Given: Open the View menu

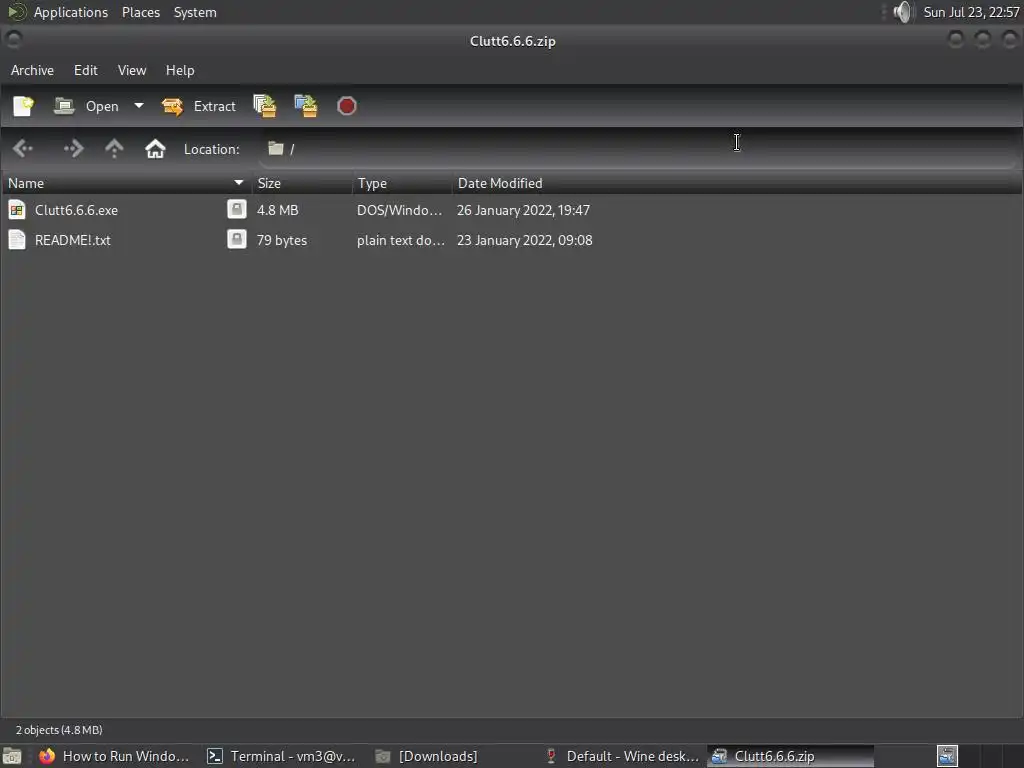Looking at the screenshot, I should 132,70.
